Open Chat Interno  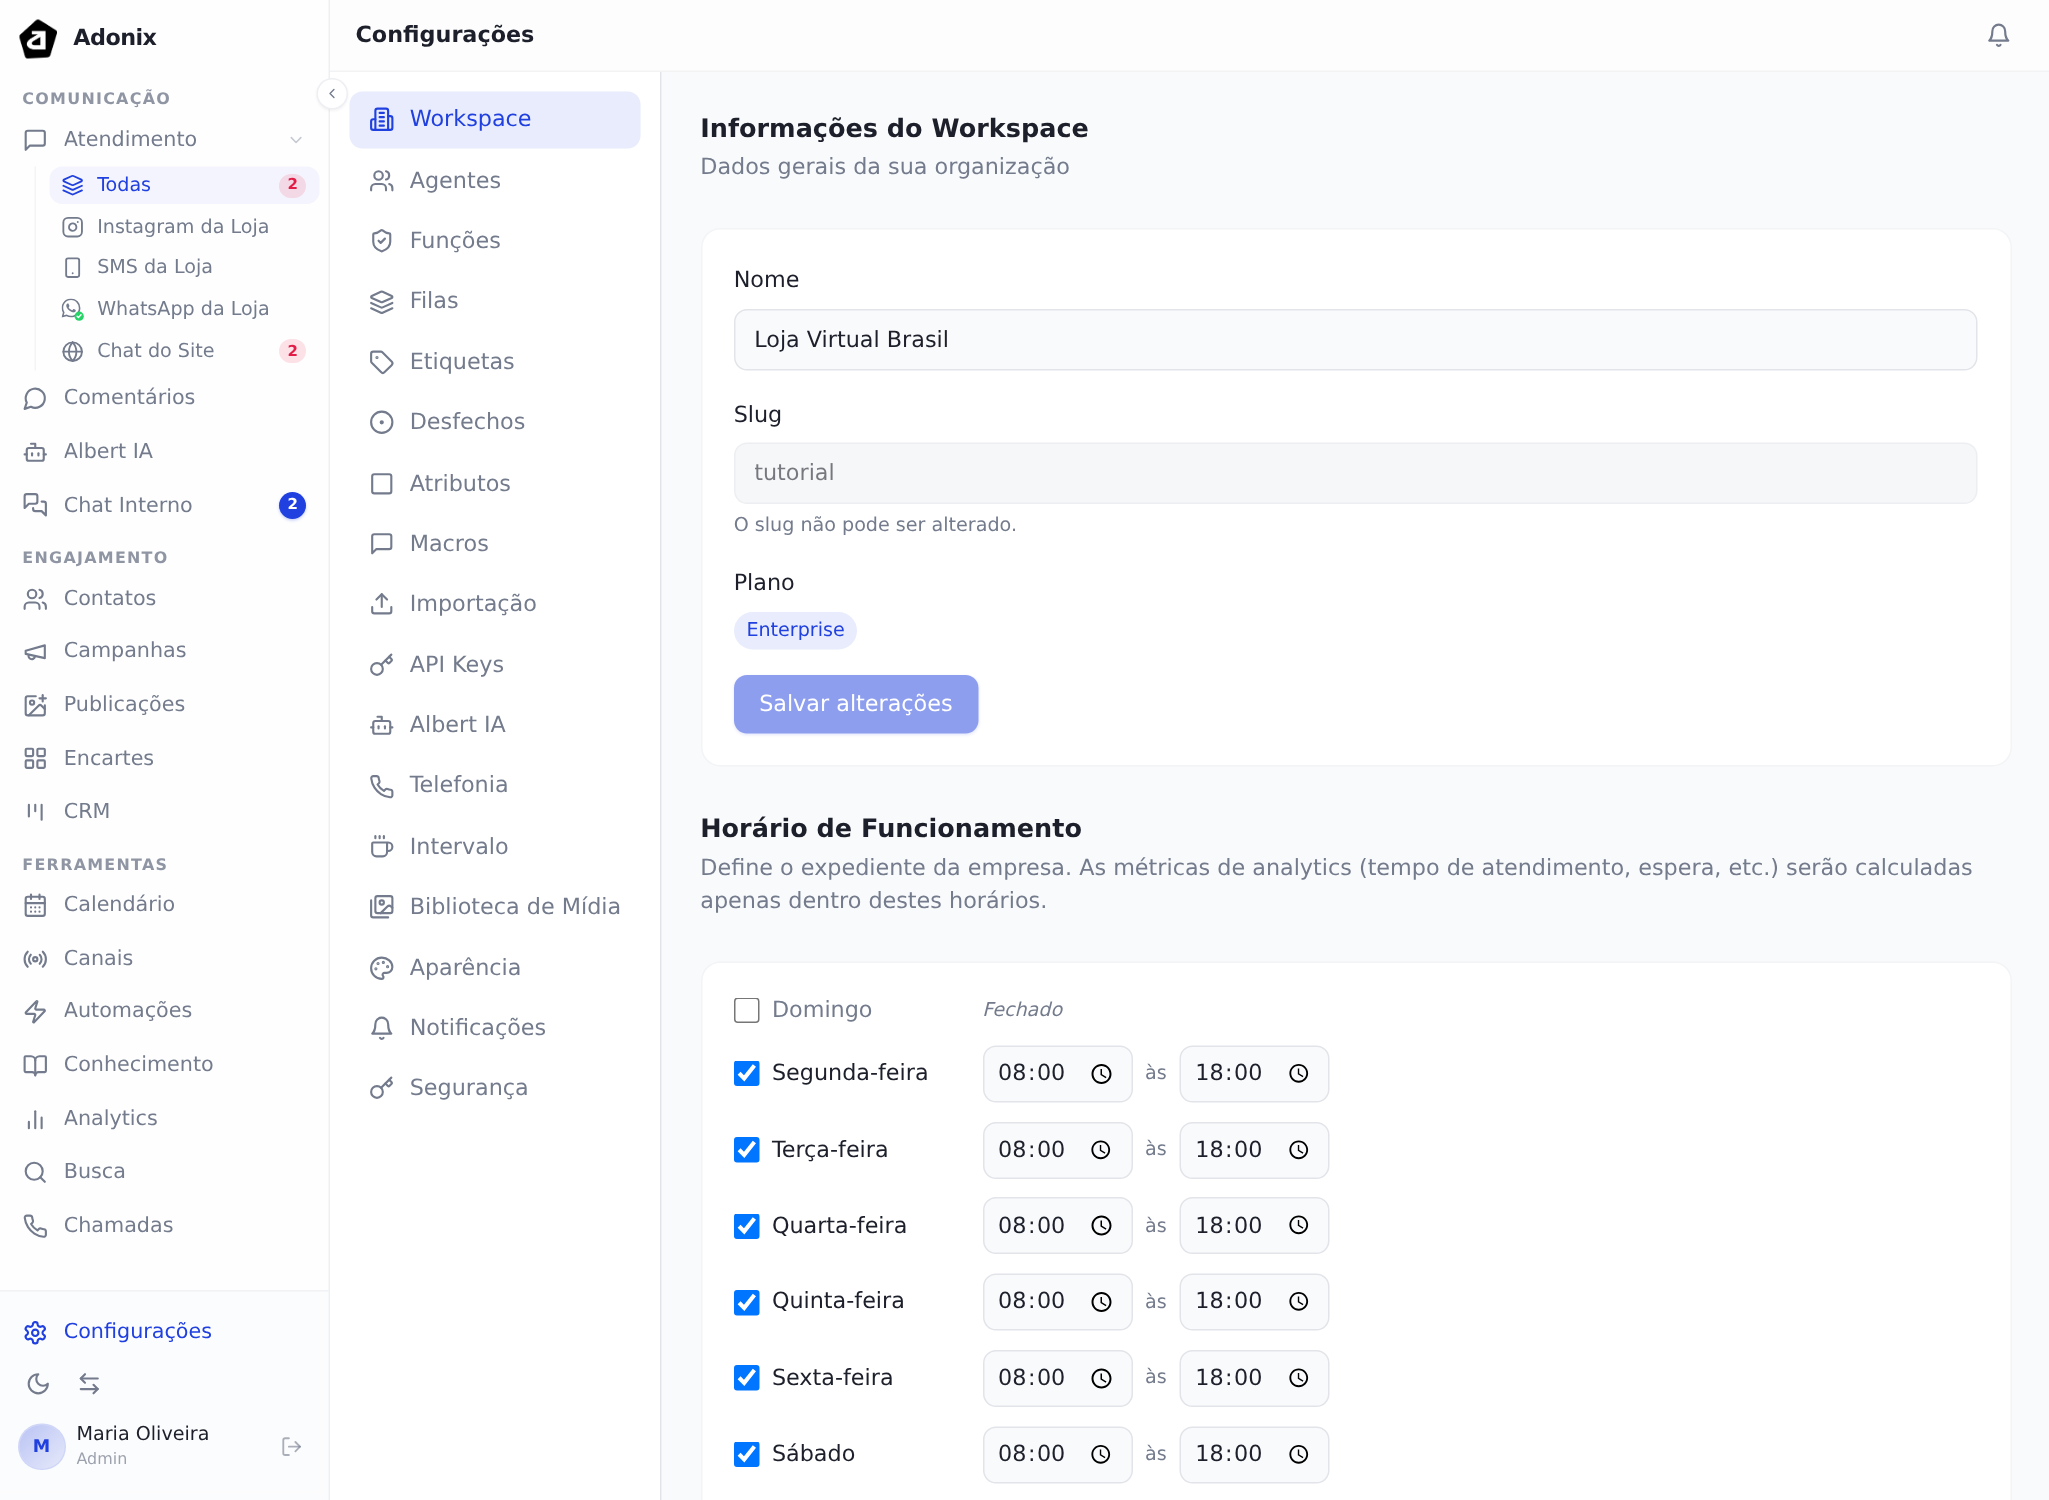[164, 506]
